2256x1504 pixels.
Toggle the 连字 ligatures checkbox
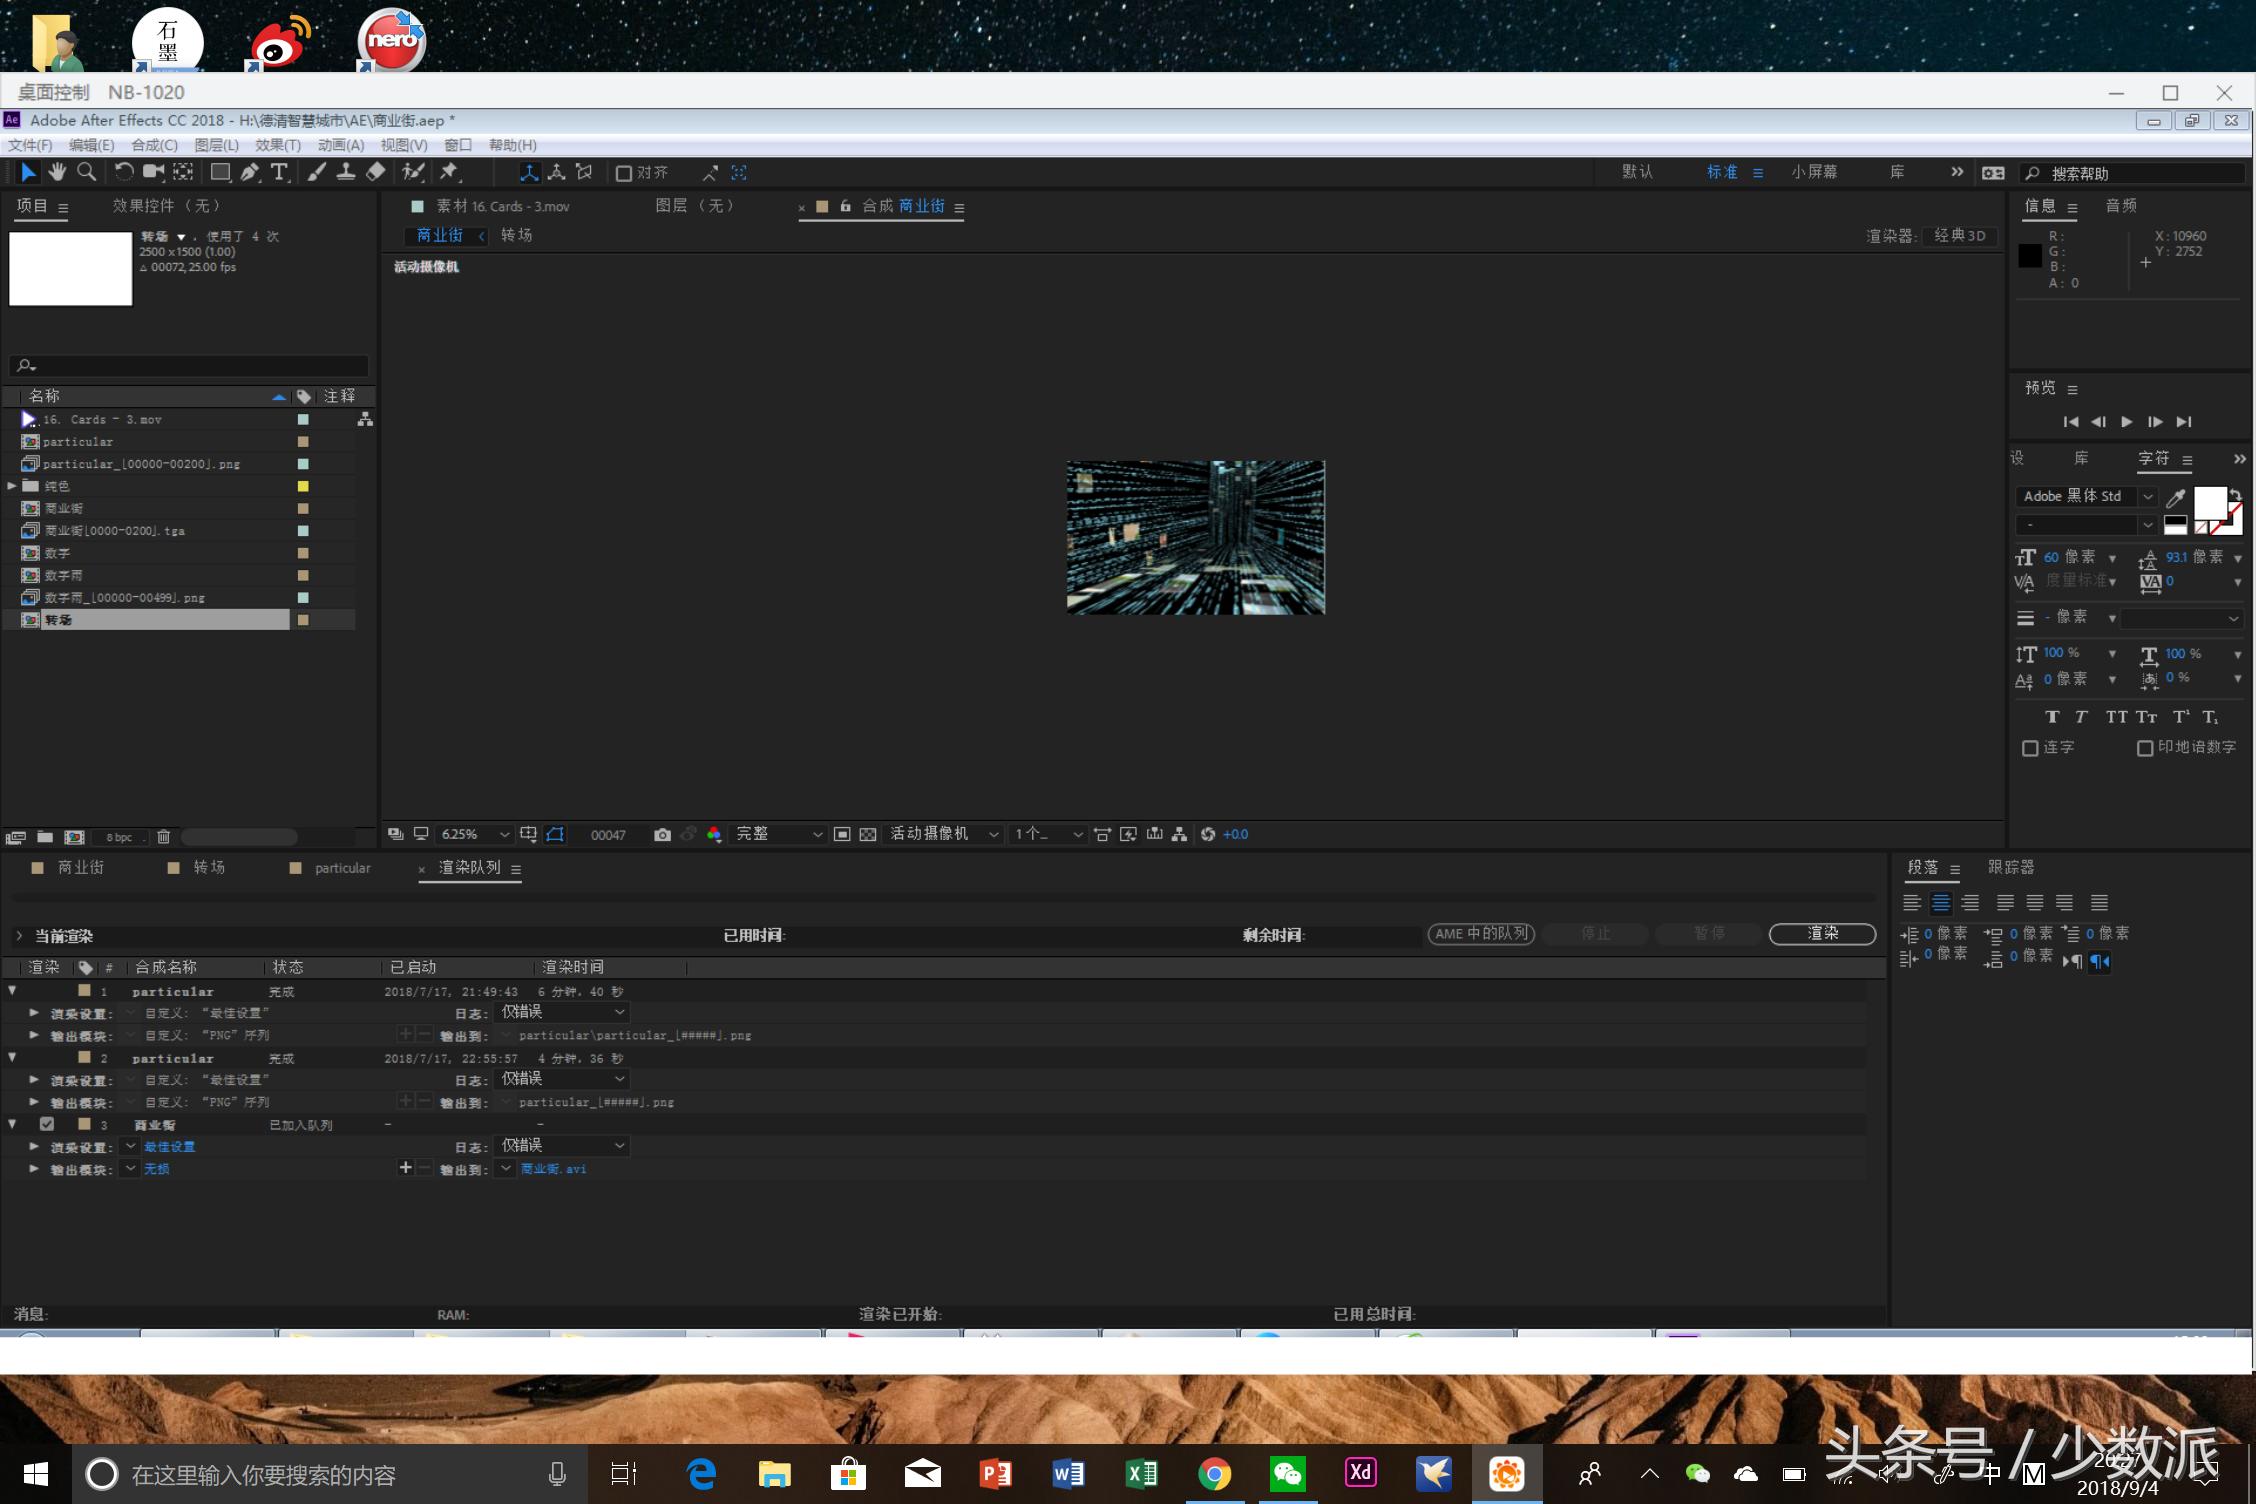pyautogui.click(x=2030, y=748)
